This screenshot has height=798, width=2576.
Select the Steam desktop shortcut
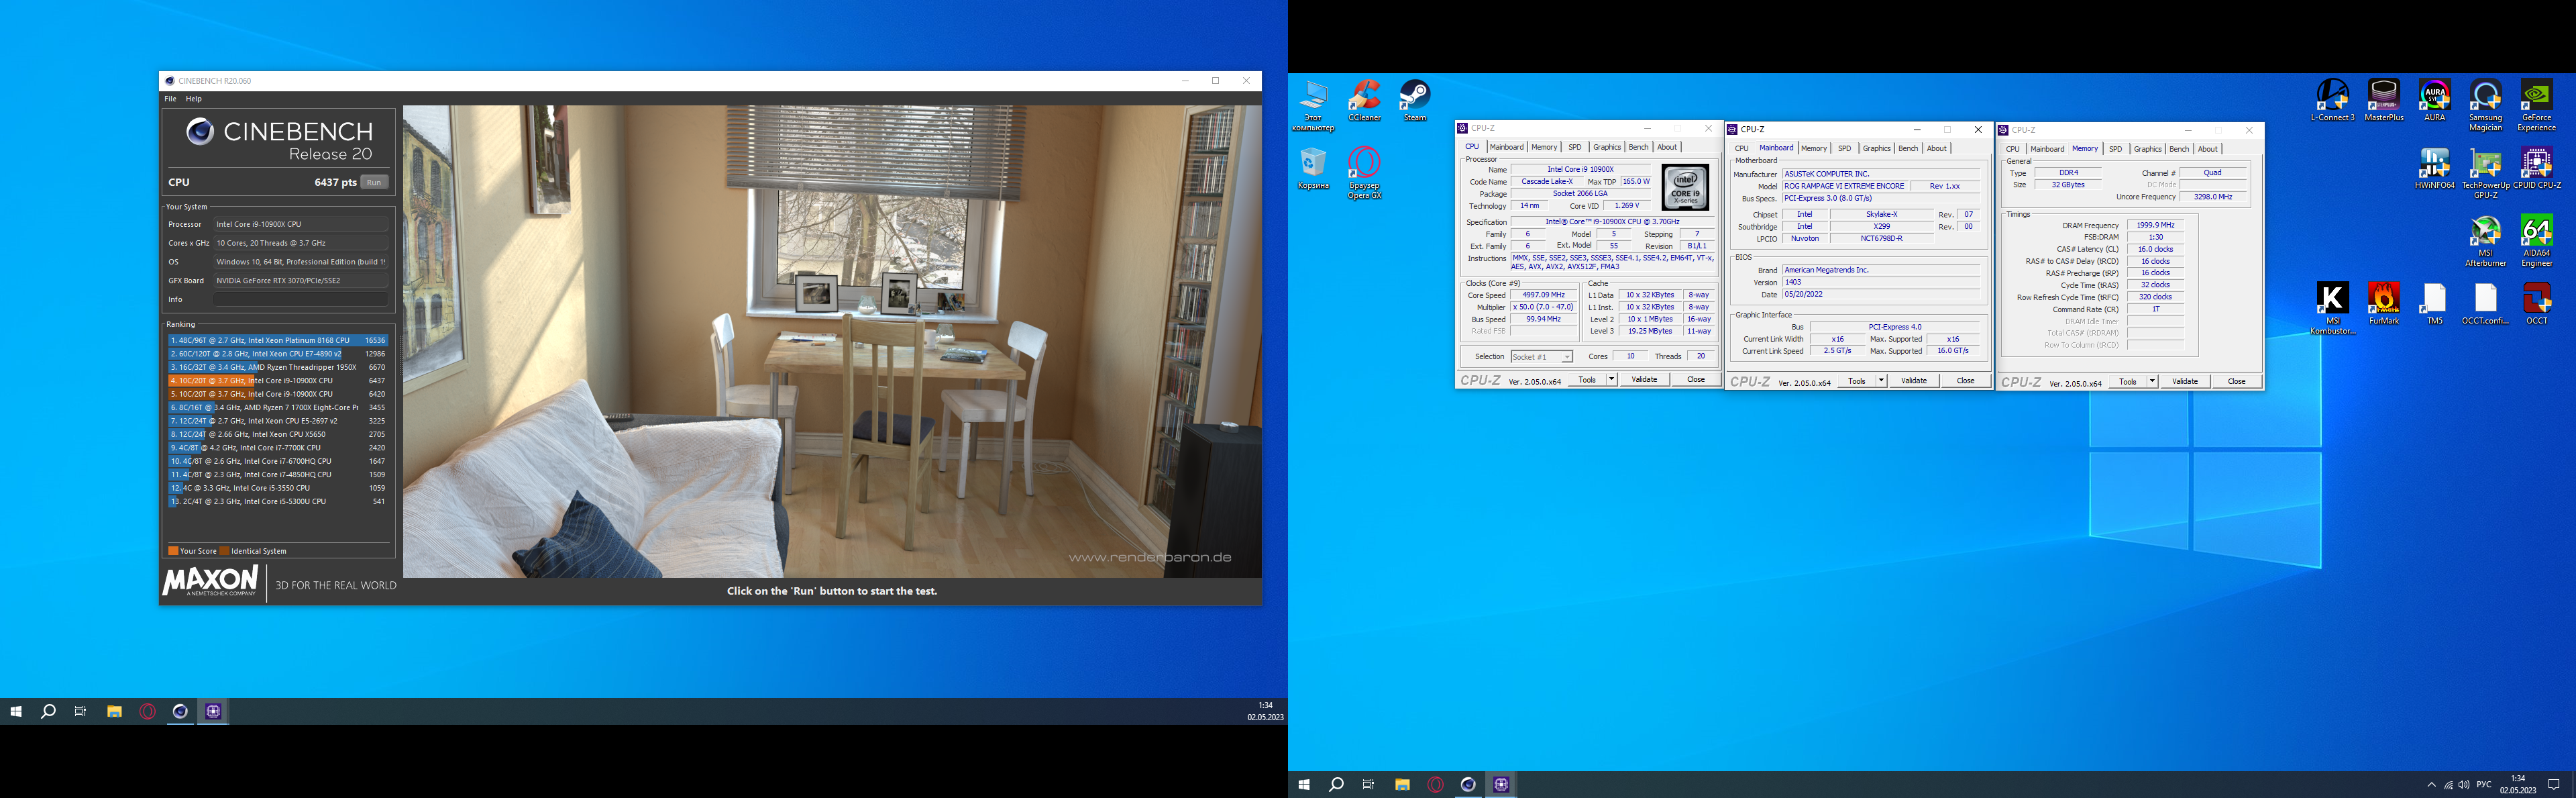click(1415, 101)
